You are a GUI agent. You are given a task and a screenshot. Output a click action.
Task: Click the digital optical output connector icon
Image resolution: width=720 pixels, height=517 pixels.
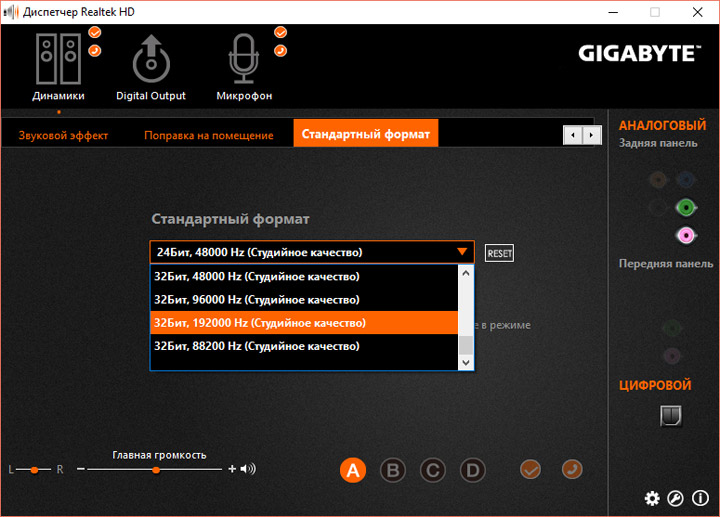tap(671, 416)
